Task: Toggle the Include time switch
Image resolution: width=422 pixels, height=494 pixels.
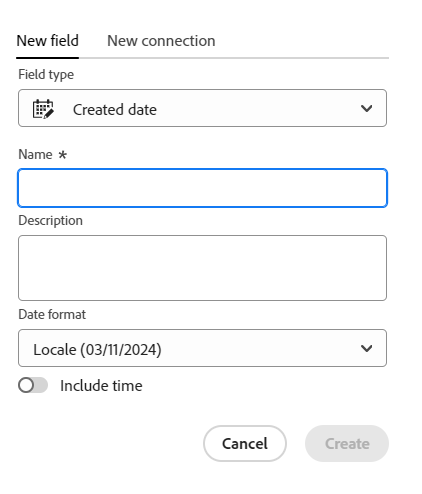Action: click(33, 385)
